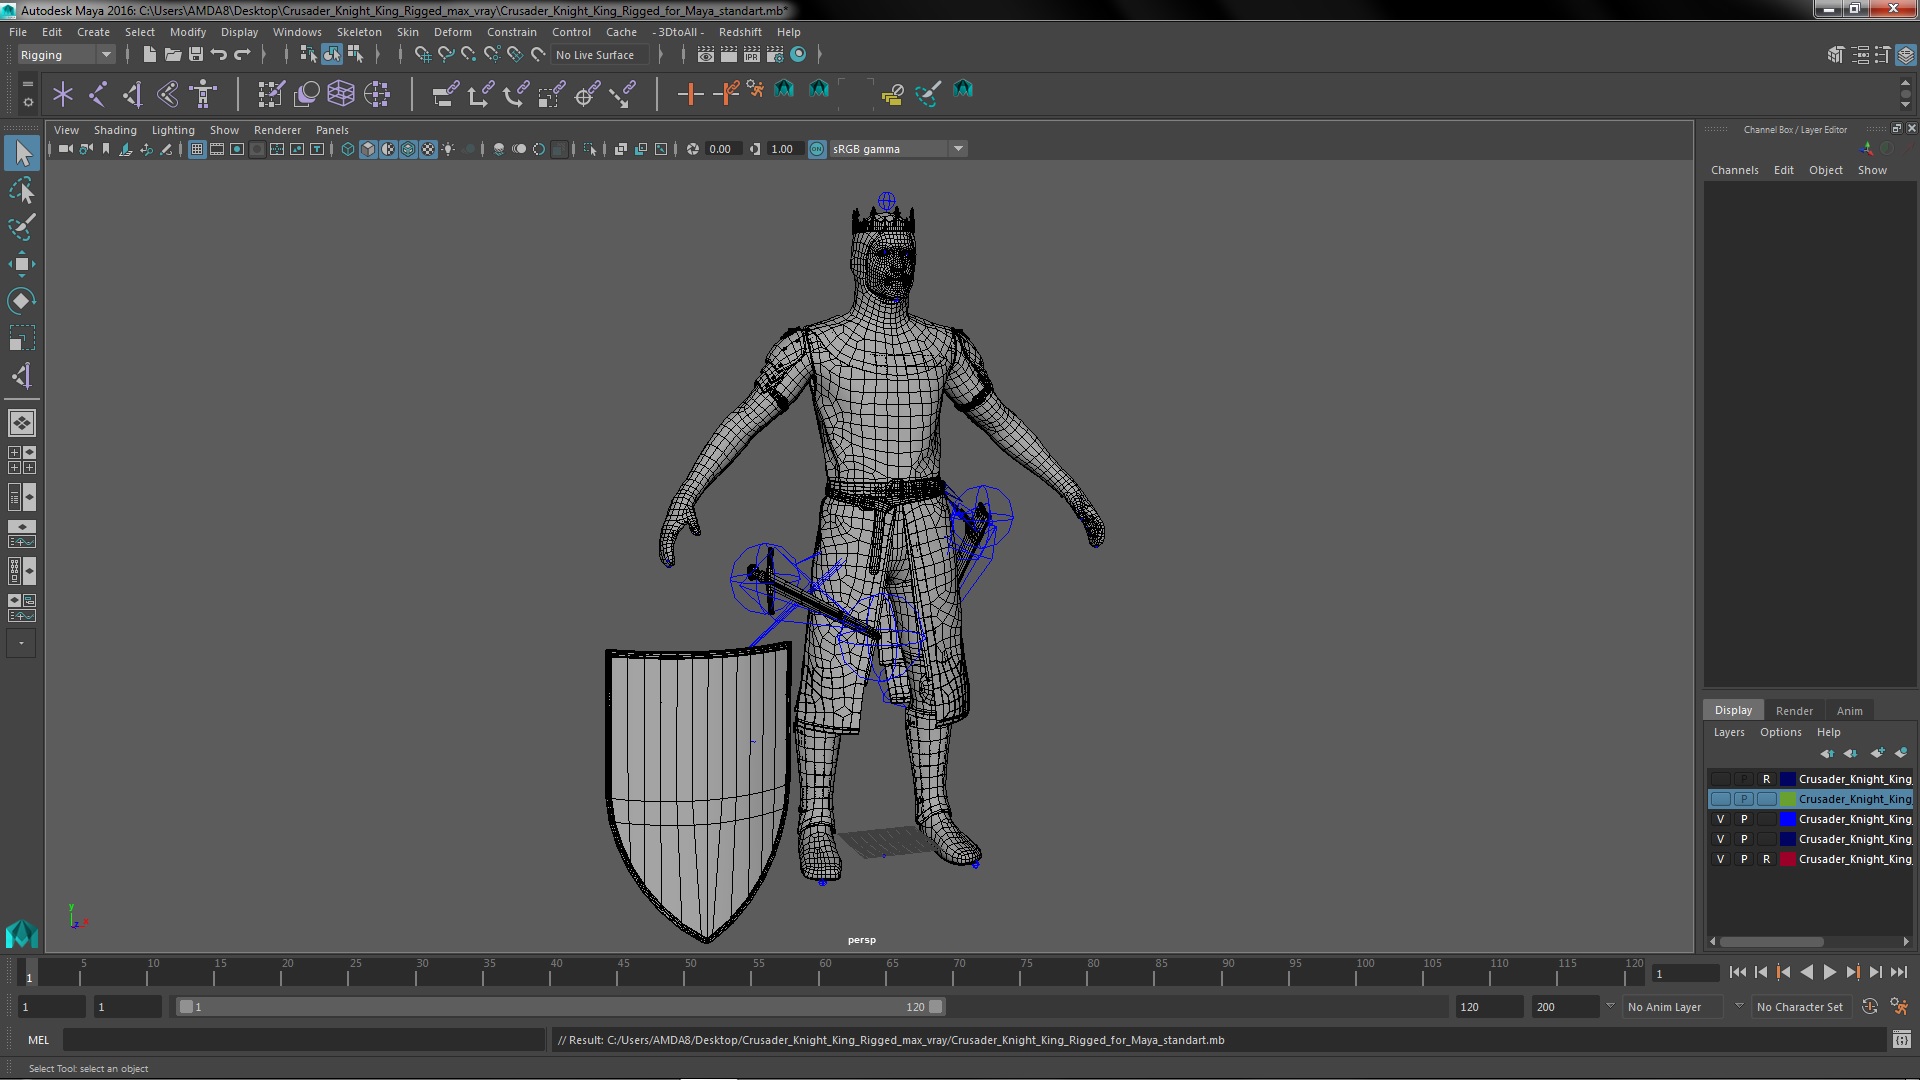Click the Create Cluster shelf icon

(377, 94)
